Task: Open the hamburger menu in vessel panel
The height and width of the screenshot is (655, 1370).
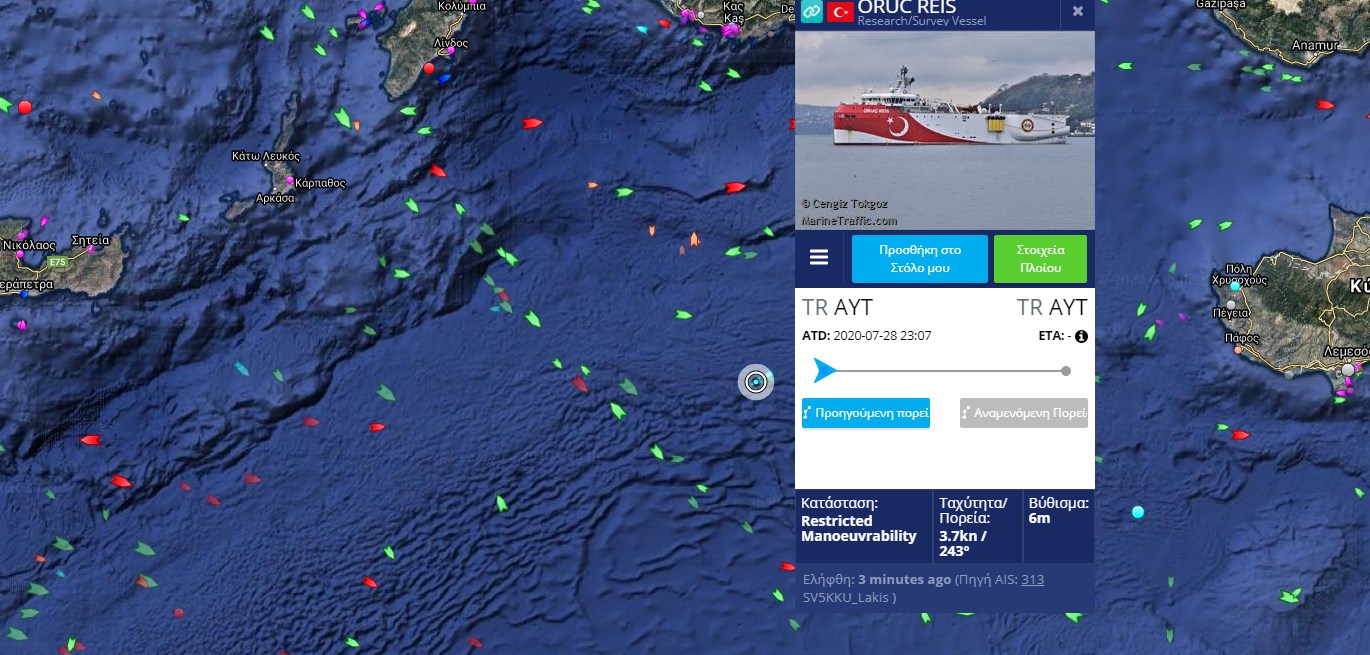Action: tap(819, 258)
